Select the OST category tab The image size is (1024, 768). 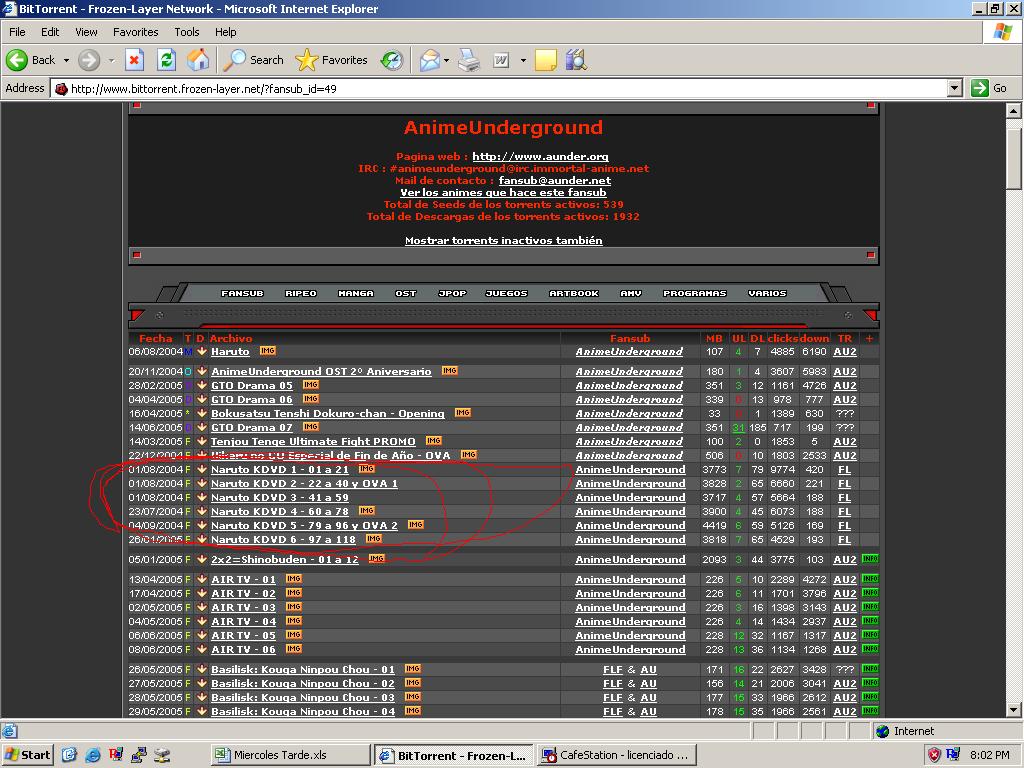(x=406, y=293)
